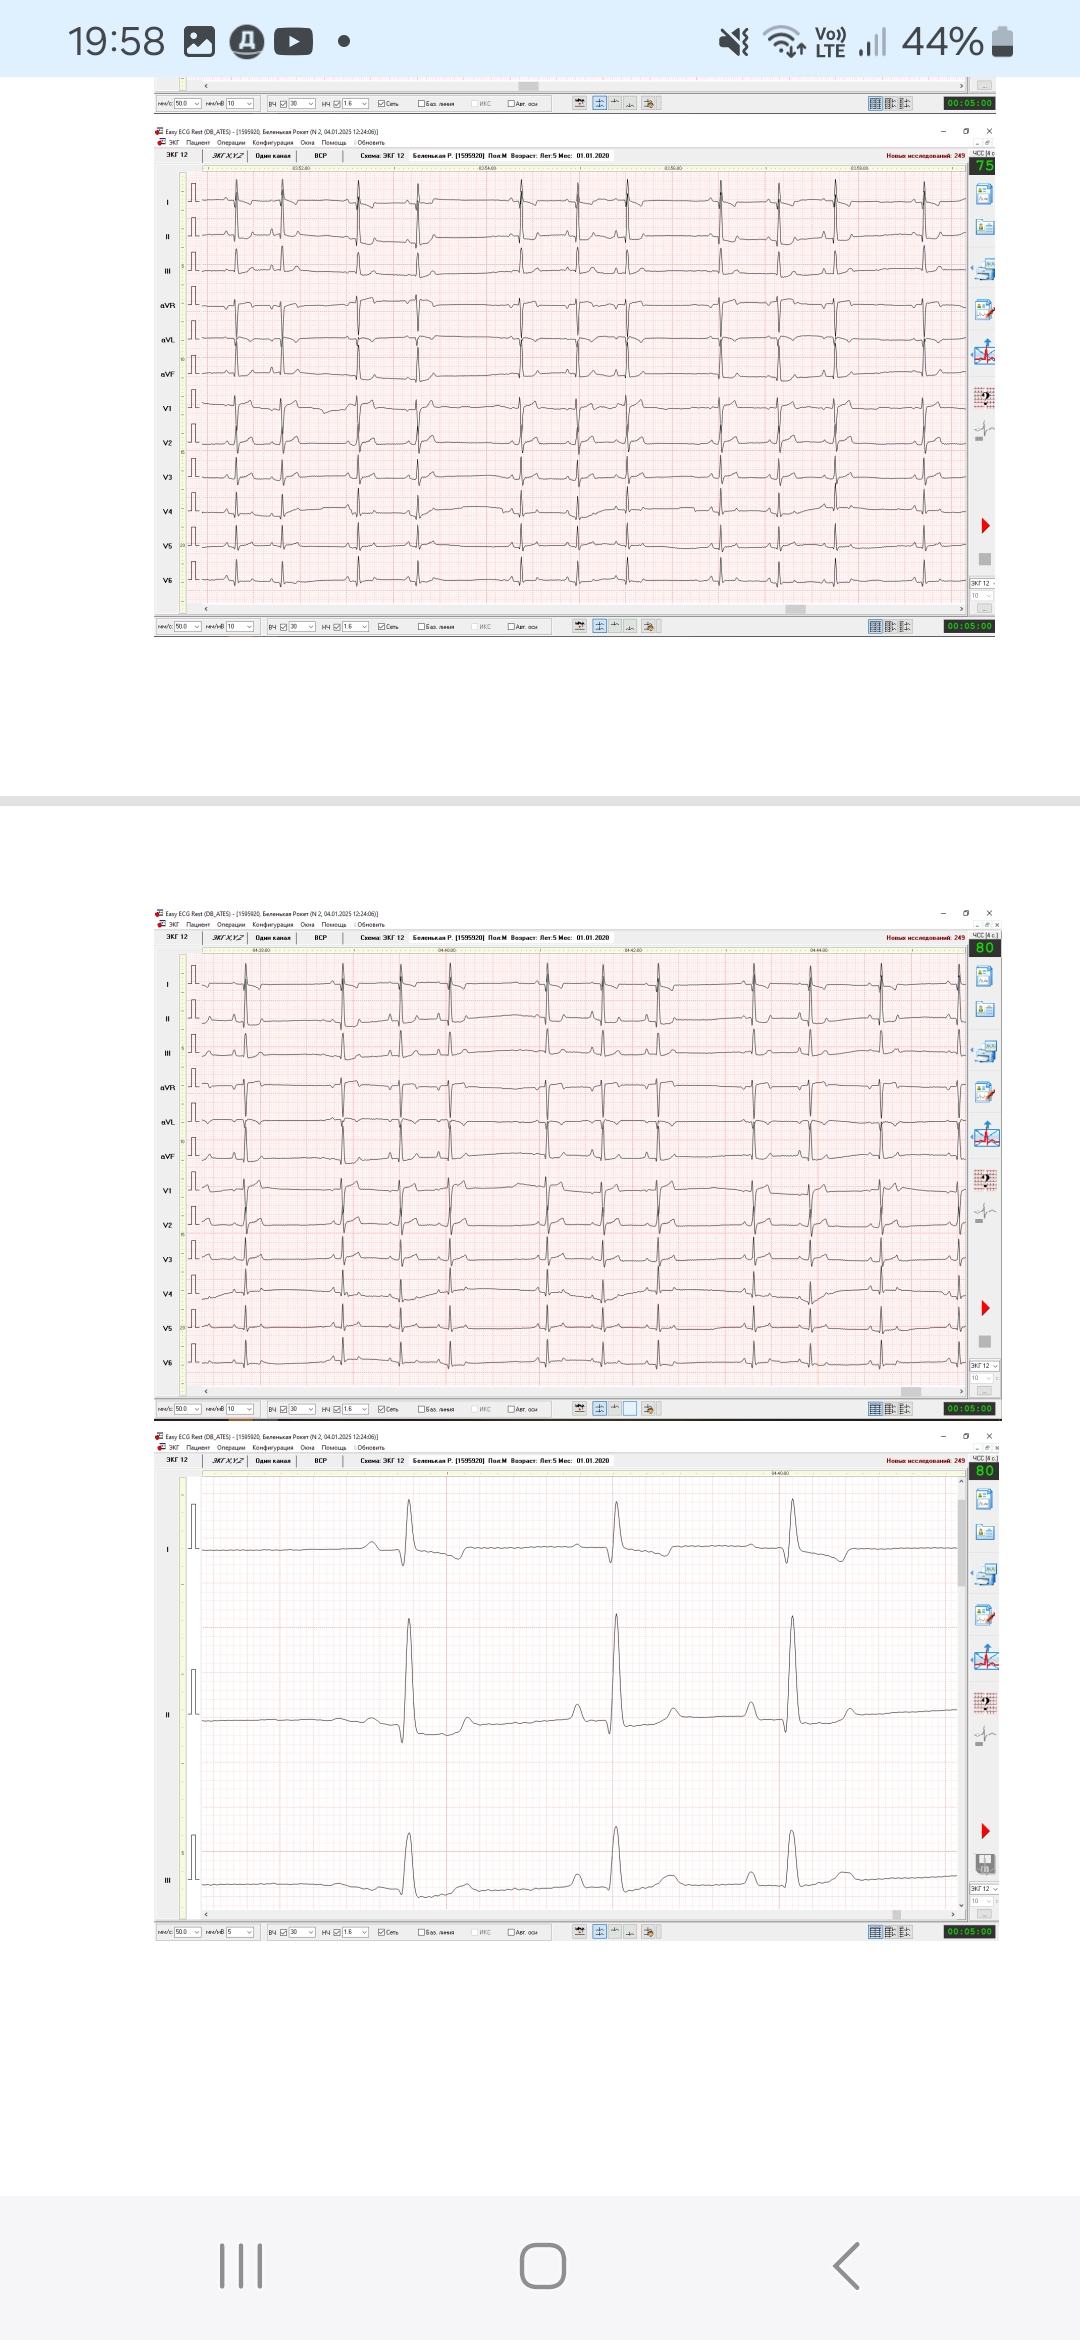This screenshot has width=1080, height=2340.
Task: Open Операции menu in top window showing 75
Action: [x=231, y=142]
